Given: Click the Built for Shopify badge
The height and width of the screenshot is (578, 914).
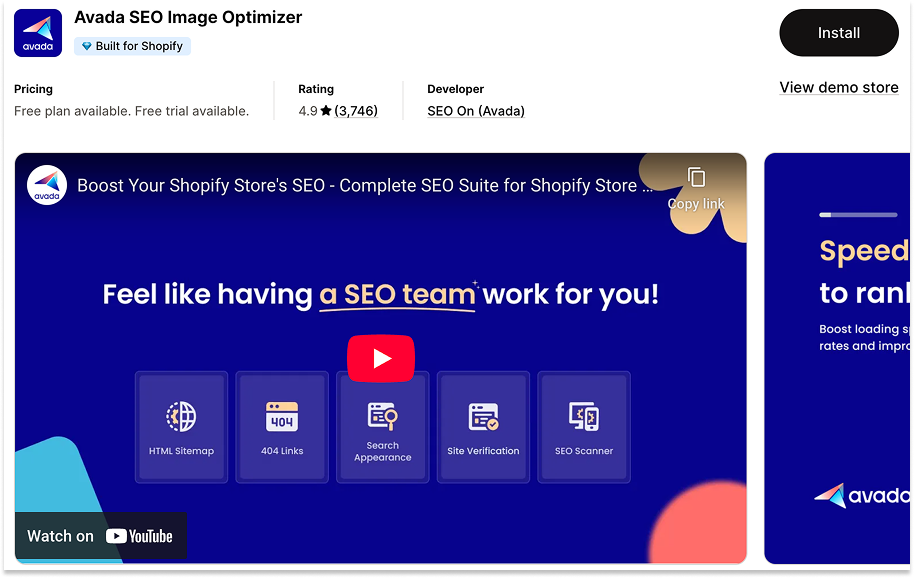Looking at the screenshot, I should [132, 46].
